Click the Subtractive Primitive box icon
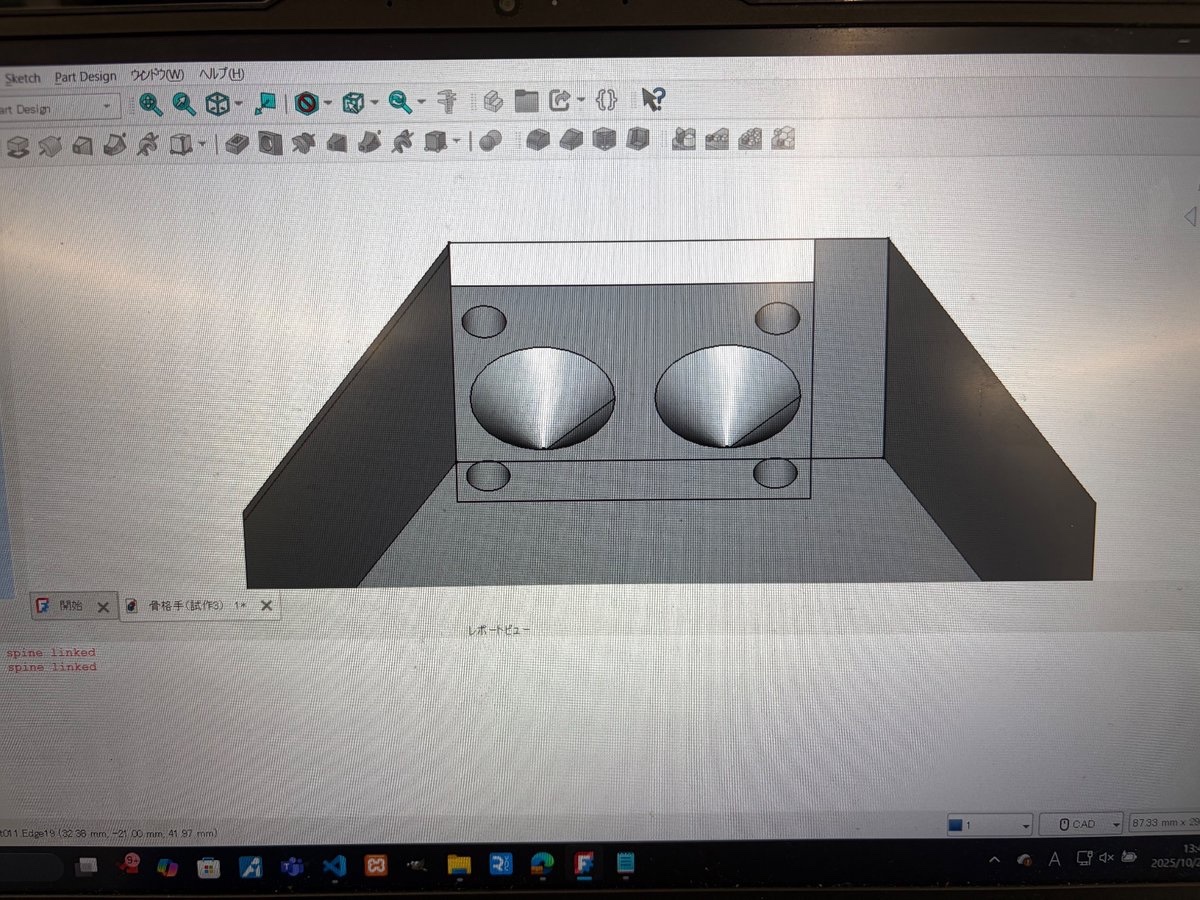Screen dimensions: 1200x900 click(435, 142)
